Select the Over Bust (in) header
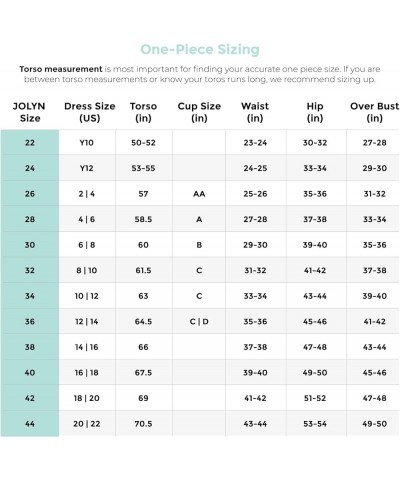 374,112
